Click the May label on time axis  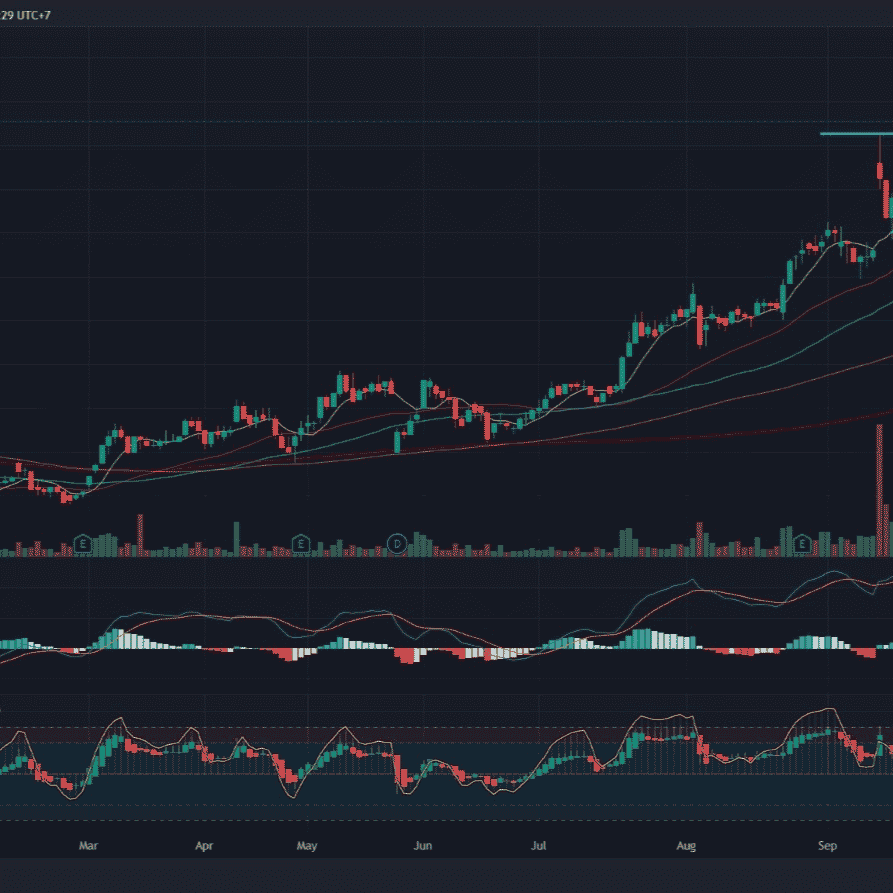306,846
